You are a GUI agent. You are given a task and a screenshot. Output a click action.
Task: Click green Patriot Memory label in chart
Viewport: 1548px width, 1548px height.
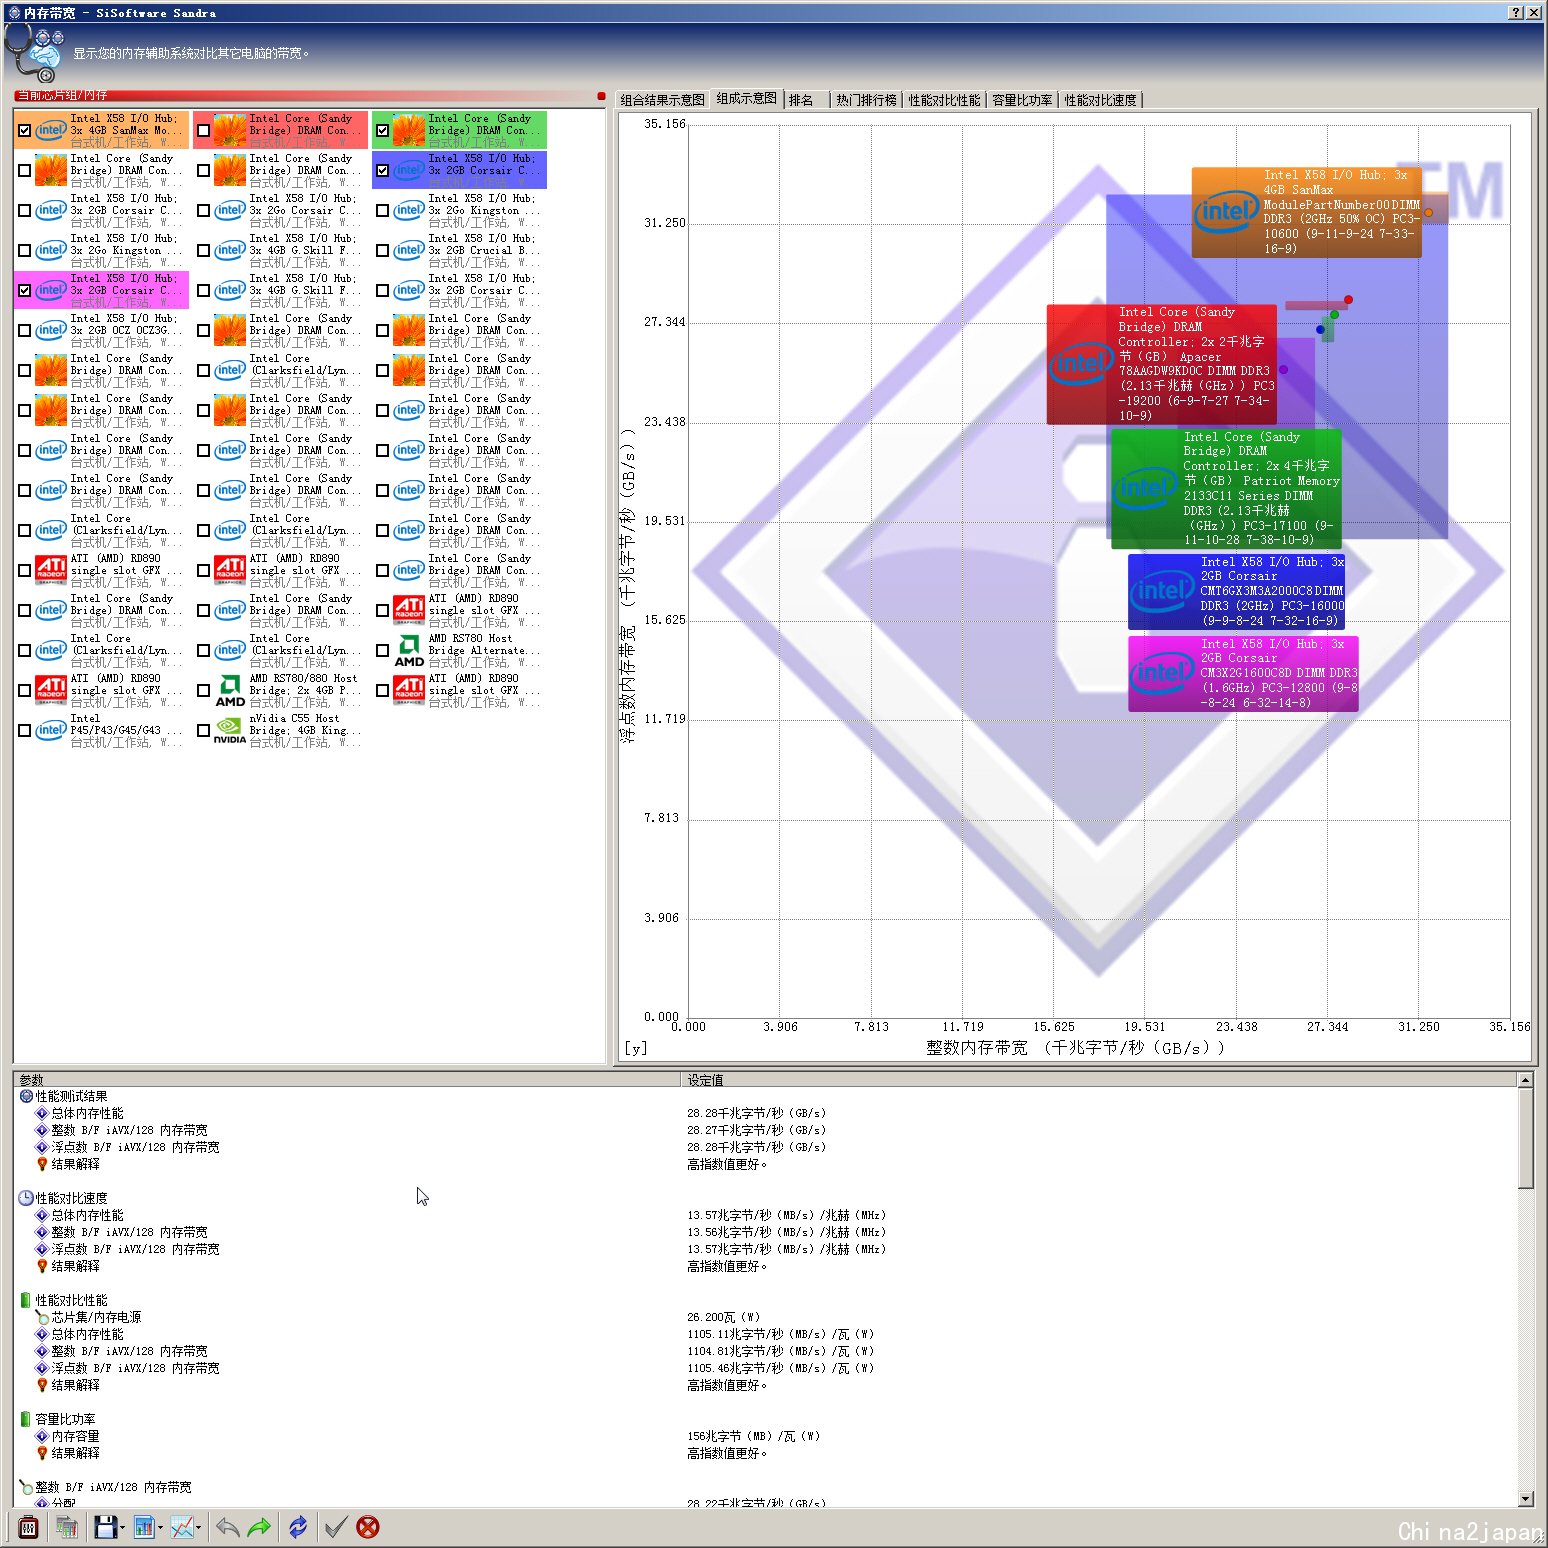pyautogui.click(x=1226, y=489)
